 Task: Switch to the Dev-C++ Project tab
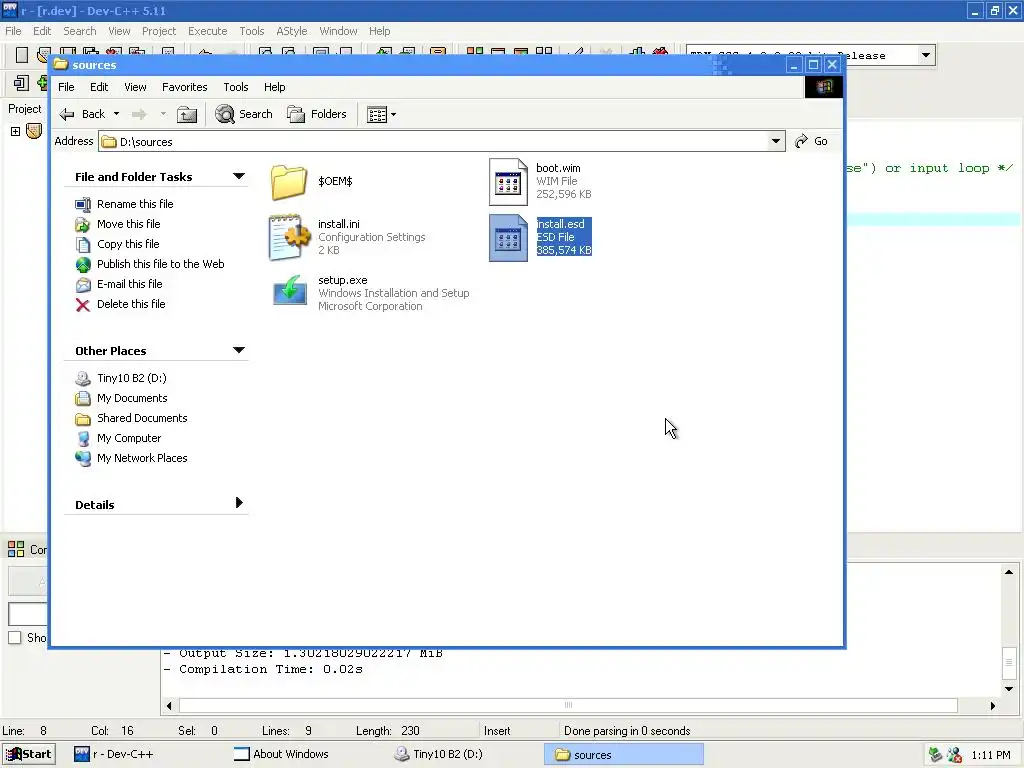point(24,109)
